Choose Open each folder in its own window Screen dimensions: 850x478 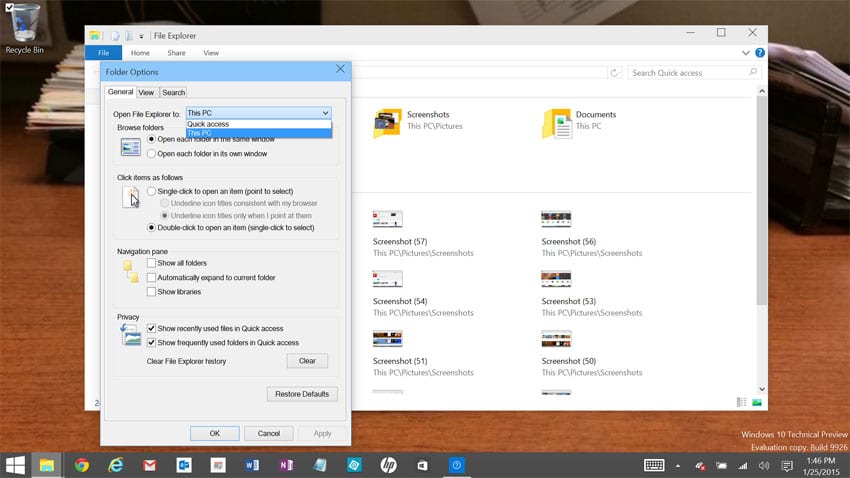(151, 154)
